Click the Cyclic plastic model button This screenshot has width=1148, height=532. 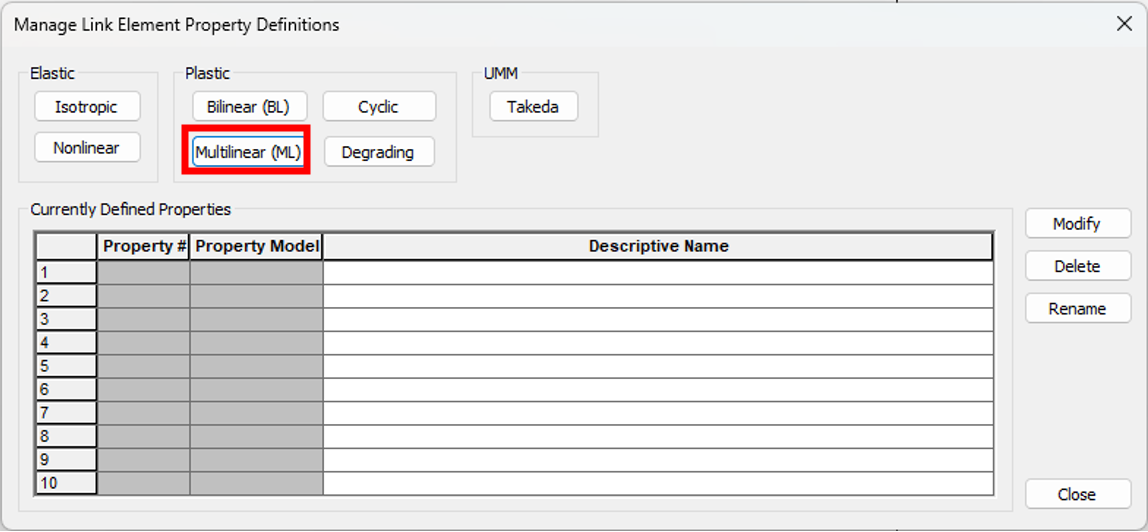(x=379, y=107)
